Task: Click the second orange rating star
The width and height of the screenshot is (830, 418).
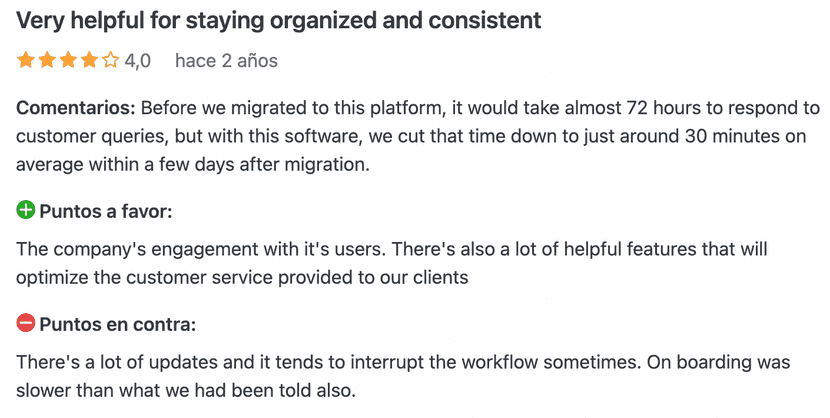Action: click(46, 61)
